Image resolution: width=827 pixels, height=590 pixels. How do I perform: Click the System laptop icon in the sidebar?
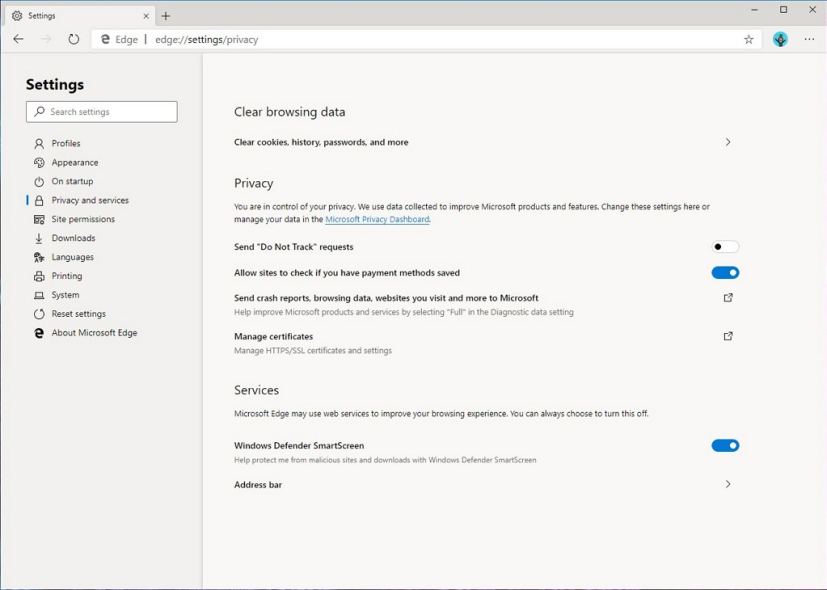click(39, 295)
